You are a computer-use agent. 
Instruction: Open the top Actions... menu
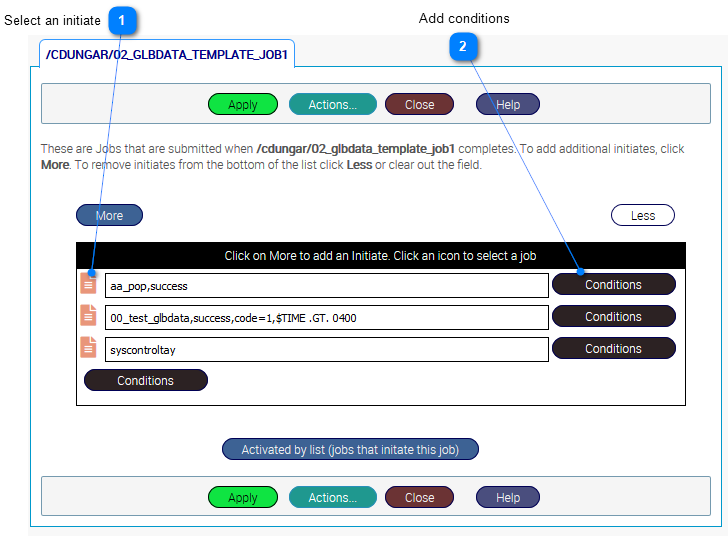tap(332, 104)
